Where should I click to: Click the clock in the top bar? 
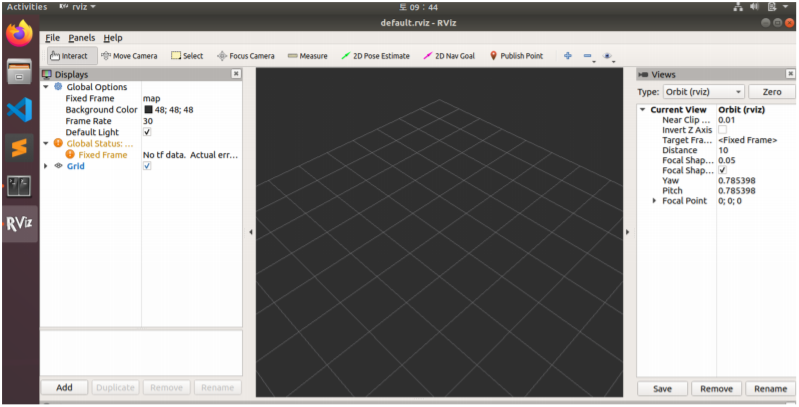click(x=418, y=7)
